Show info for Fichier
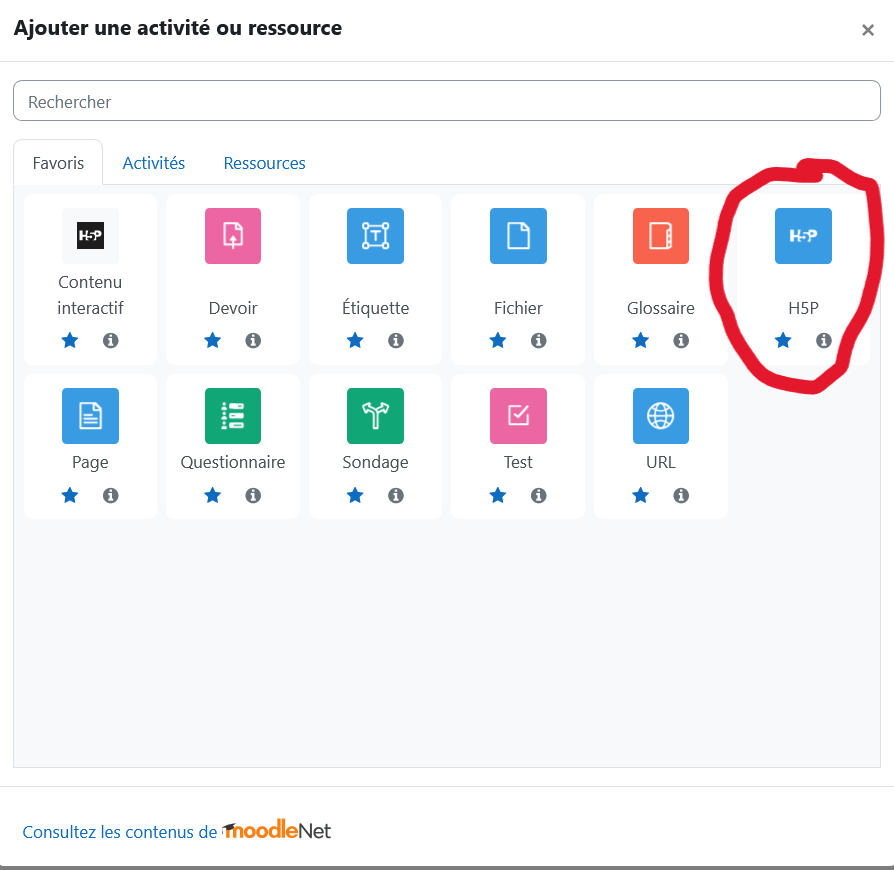Viewport: 894px width, 870px height. 539,340
